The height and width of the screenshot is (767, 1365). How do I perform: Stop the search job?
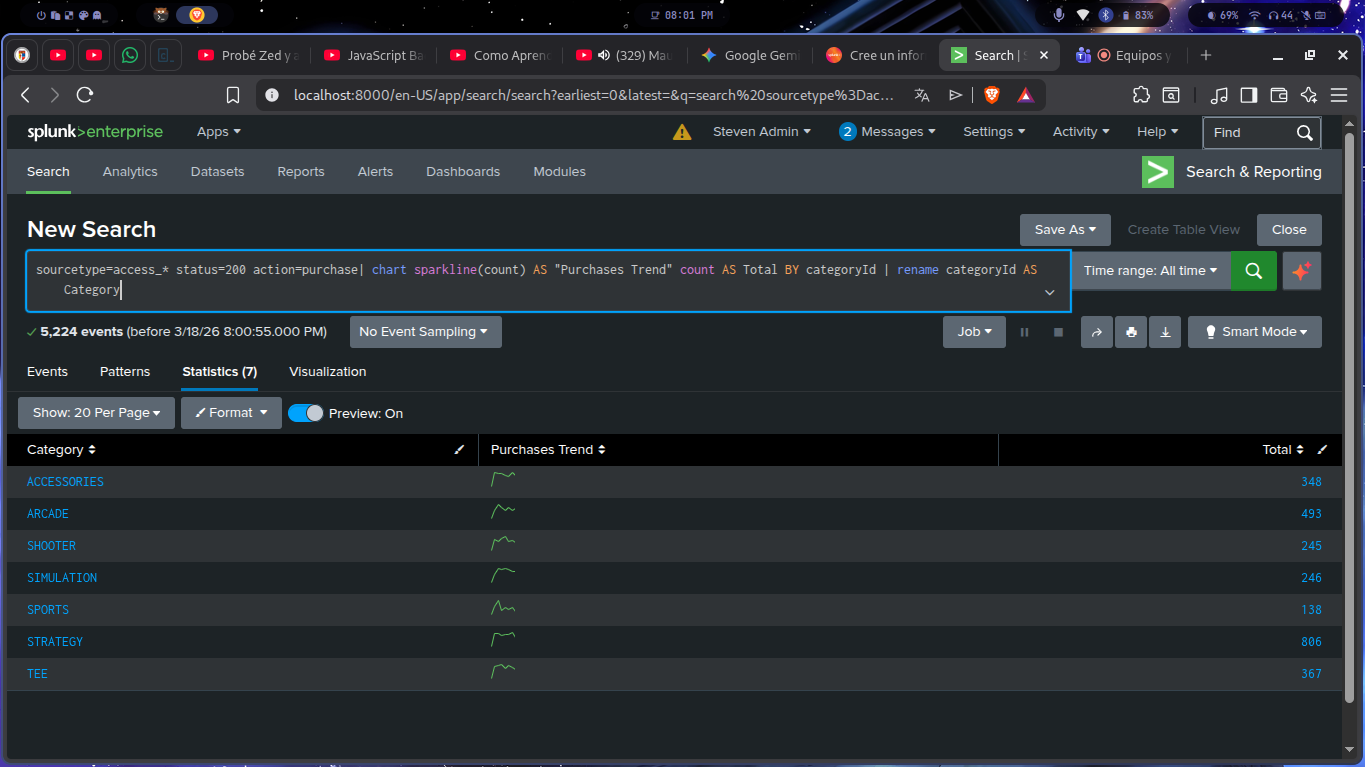1058,331
